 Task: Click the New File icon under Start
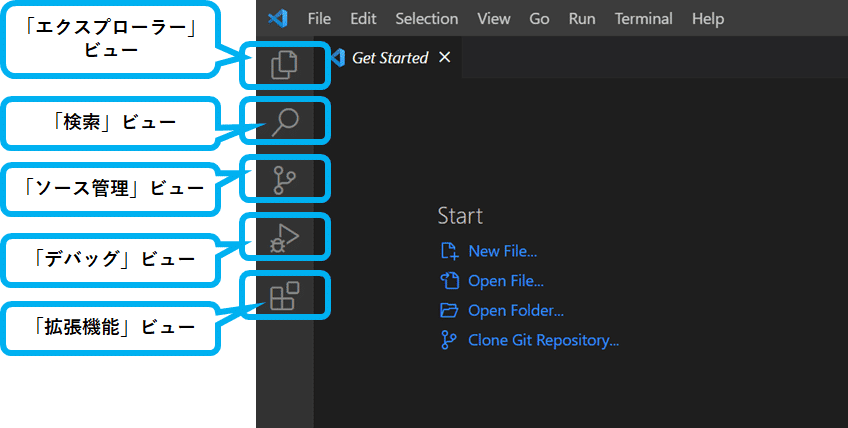point(449,251)
